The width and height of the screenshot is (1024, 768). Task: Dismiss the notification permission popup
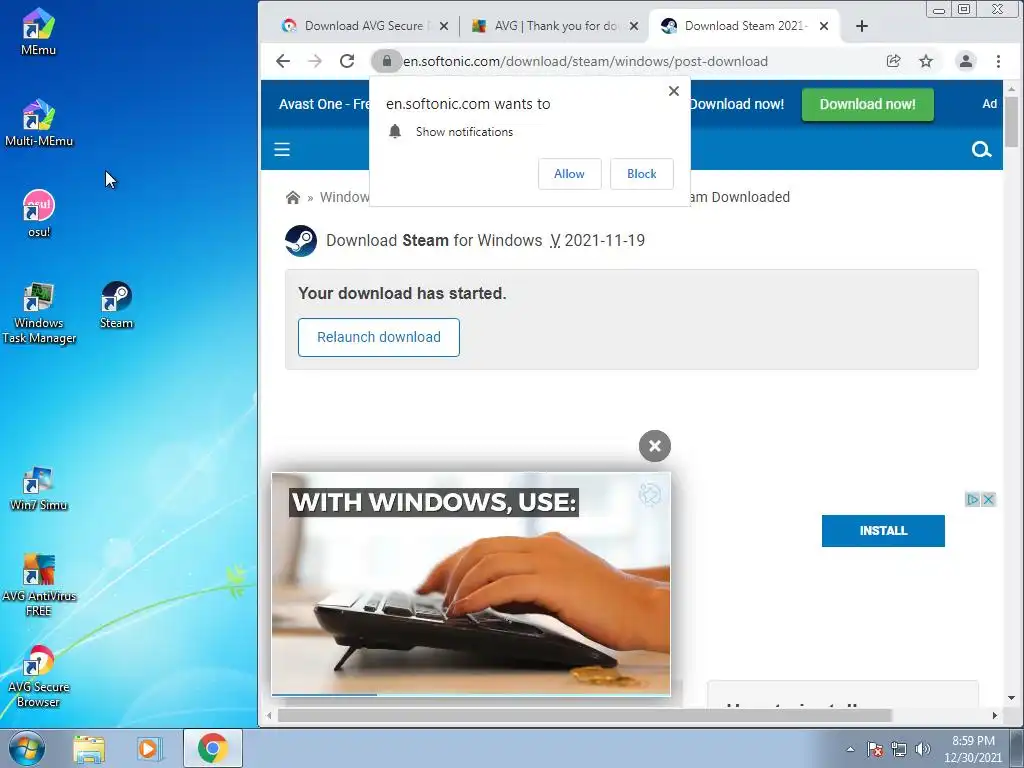tap(674, 91)
